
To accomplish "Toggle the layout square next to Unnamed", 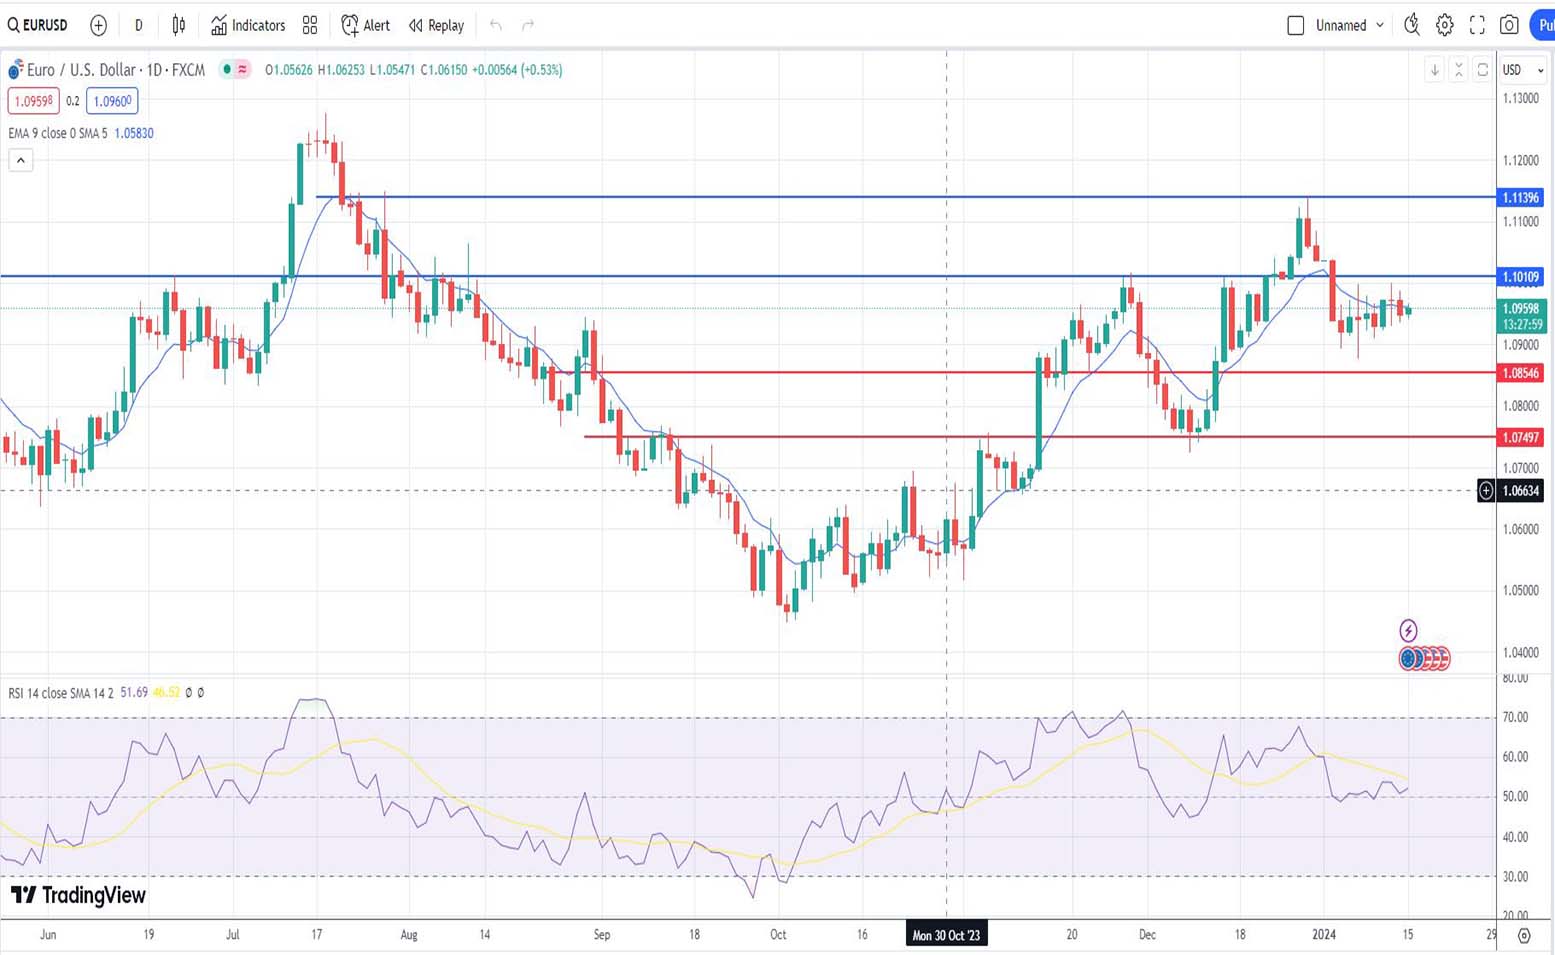I will (1295, 25).
